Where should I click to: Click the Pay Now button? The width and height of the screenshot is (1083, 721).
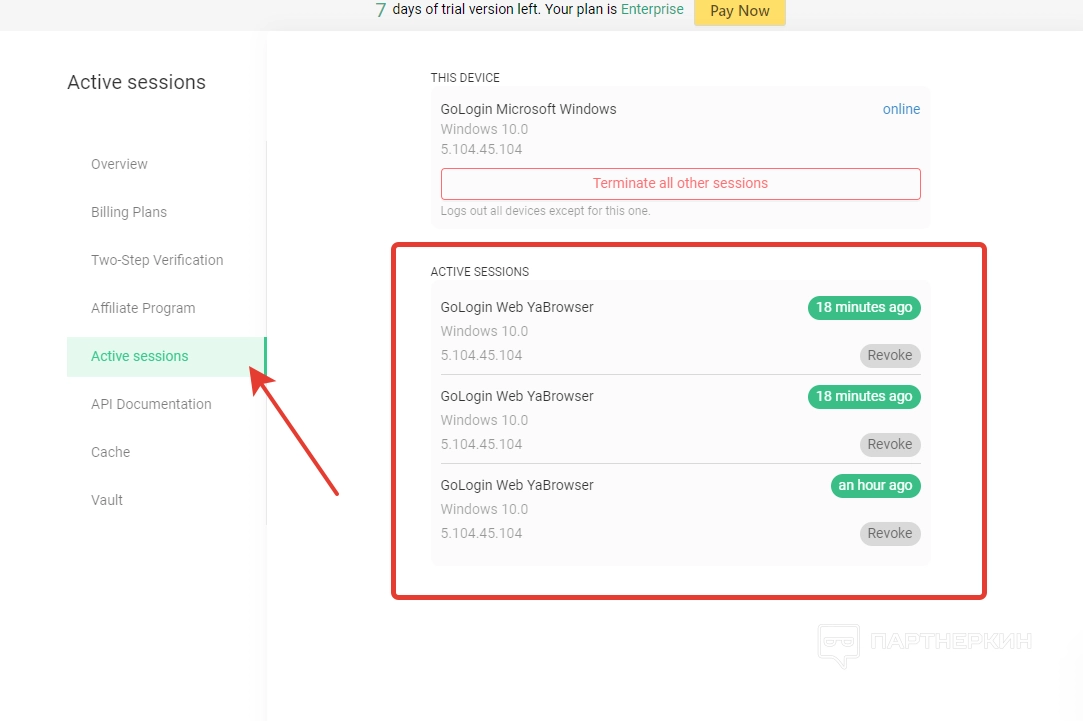point(739,11)
